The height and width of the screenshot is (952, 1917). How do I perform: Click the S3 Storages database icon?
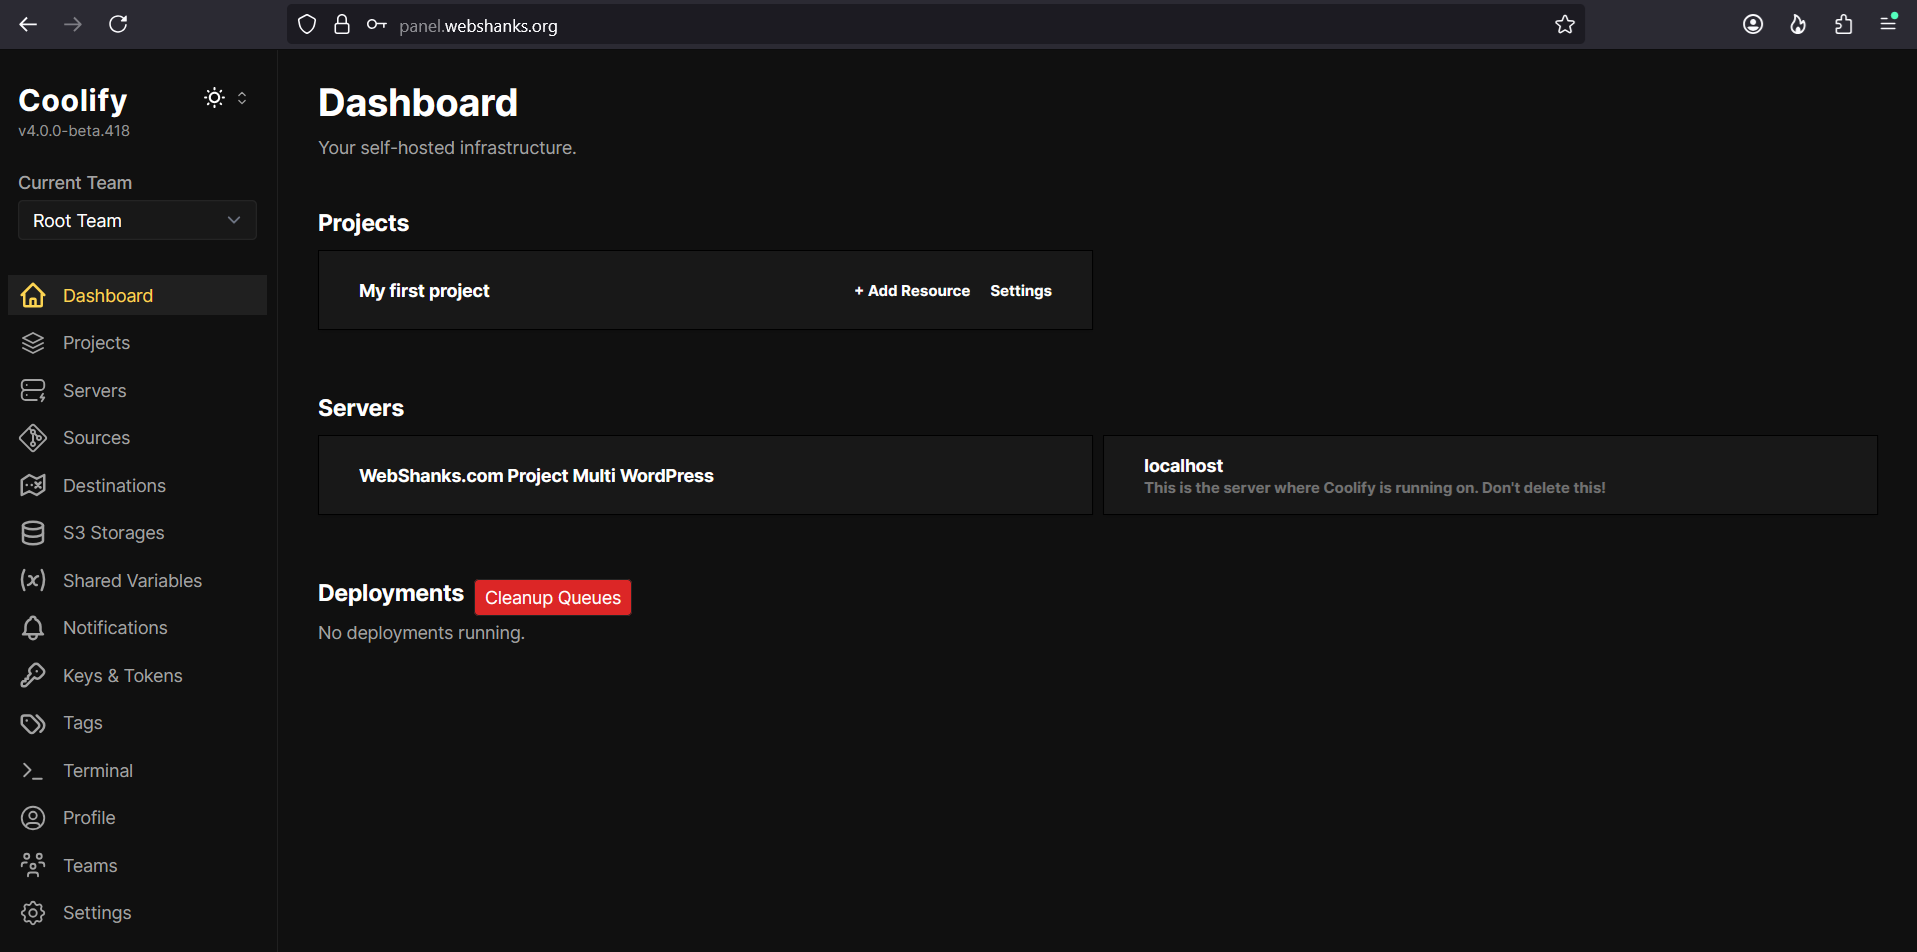33,533
